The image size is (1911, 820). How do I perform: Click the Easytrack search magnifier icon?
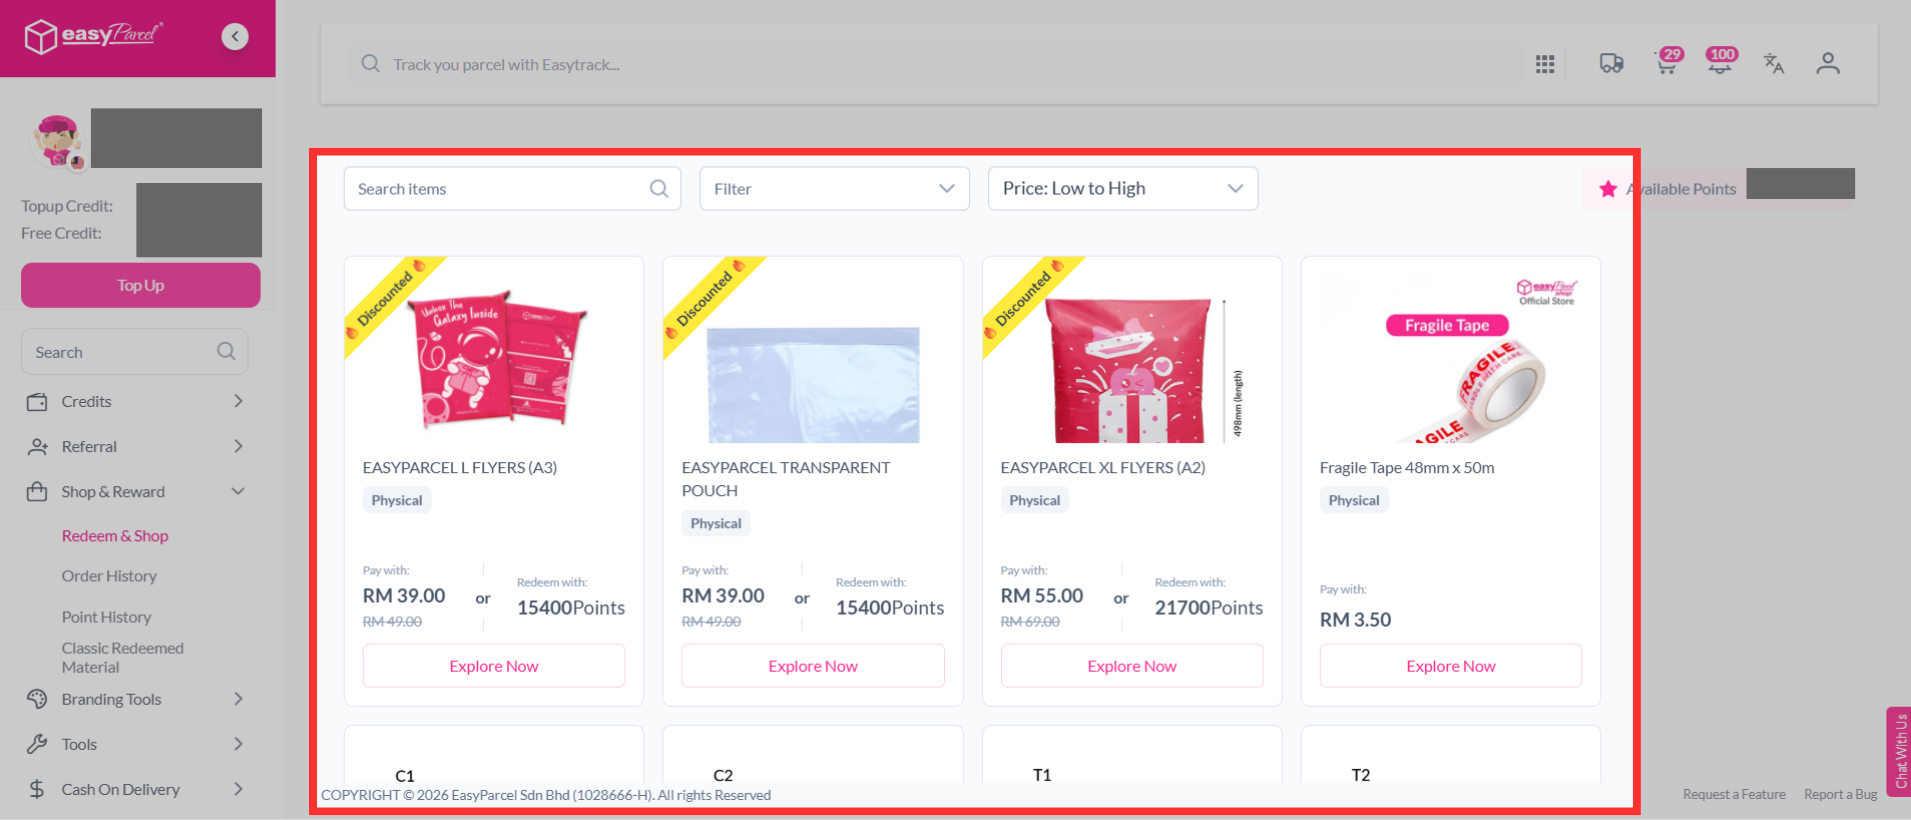[x=370, y=64]
